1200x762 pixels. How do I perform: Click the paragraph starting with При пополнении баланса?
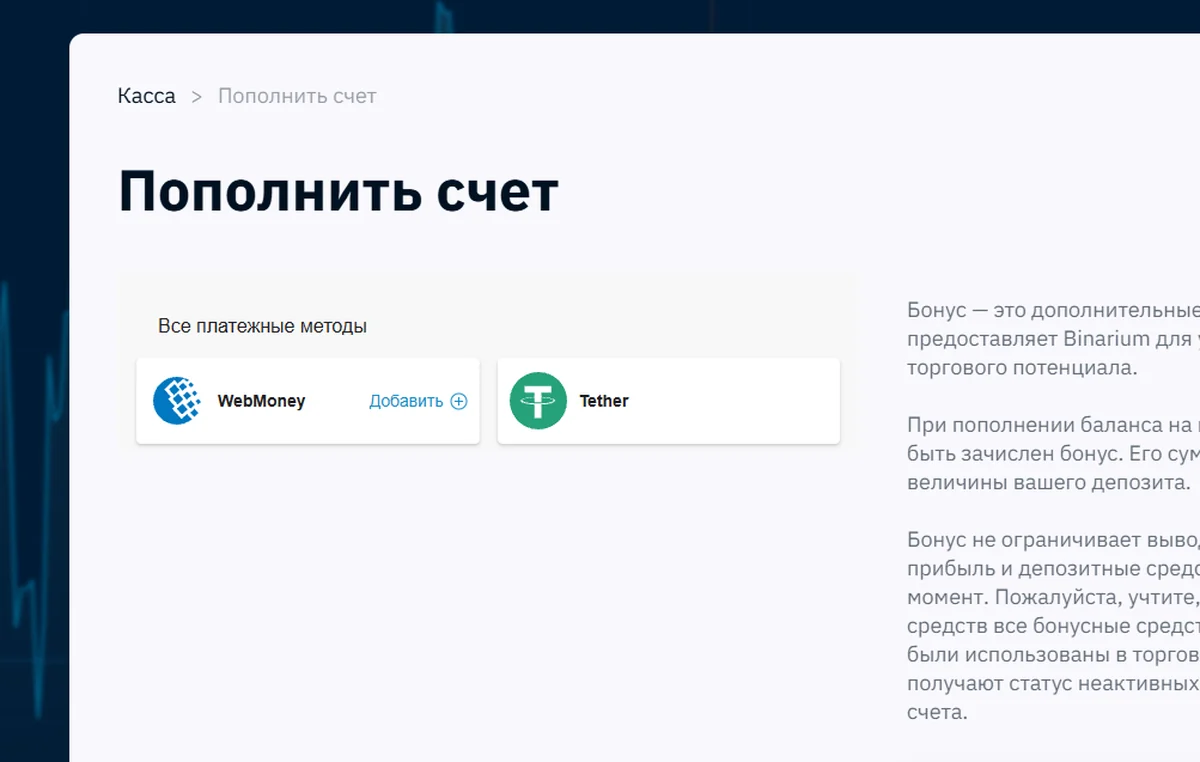(1053, 453)
